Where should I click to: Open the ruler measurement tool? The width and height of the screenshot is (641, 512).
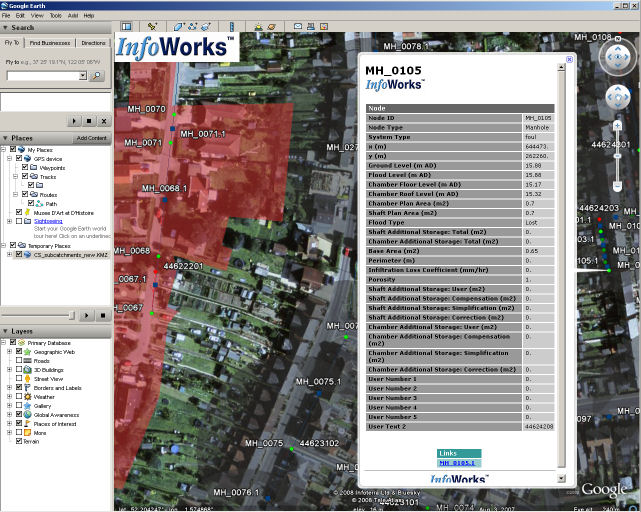click(231, 27)
